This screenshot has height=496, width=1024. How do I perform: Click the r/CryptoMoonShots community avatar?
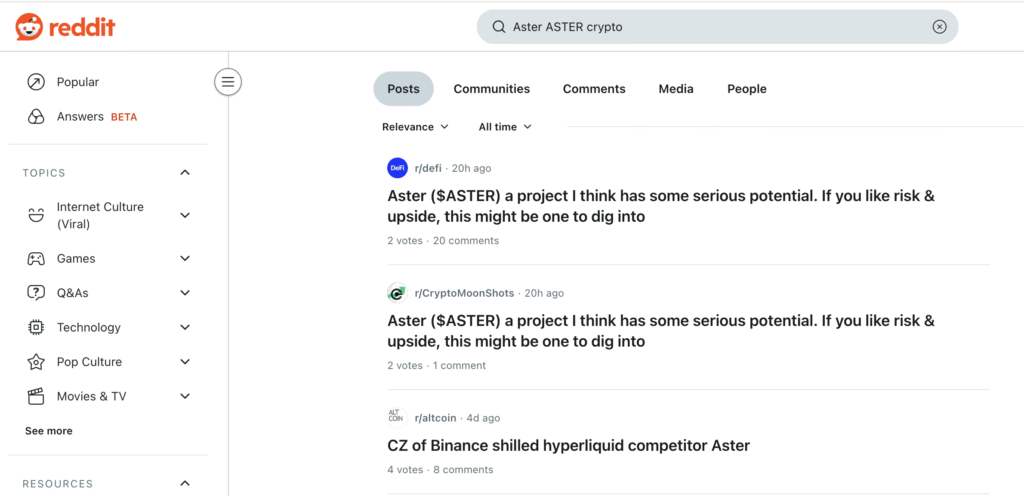tap(397, 293)
